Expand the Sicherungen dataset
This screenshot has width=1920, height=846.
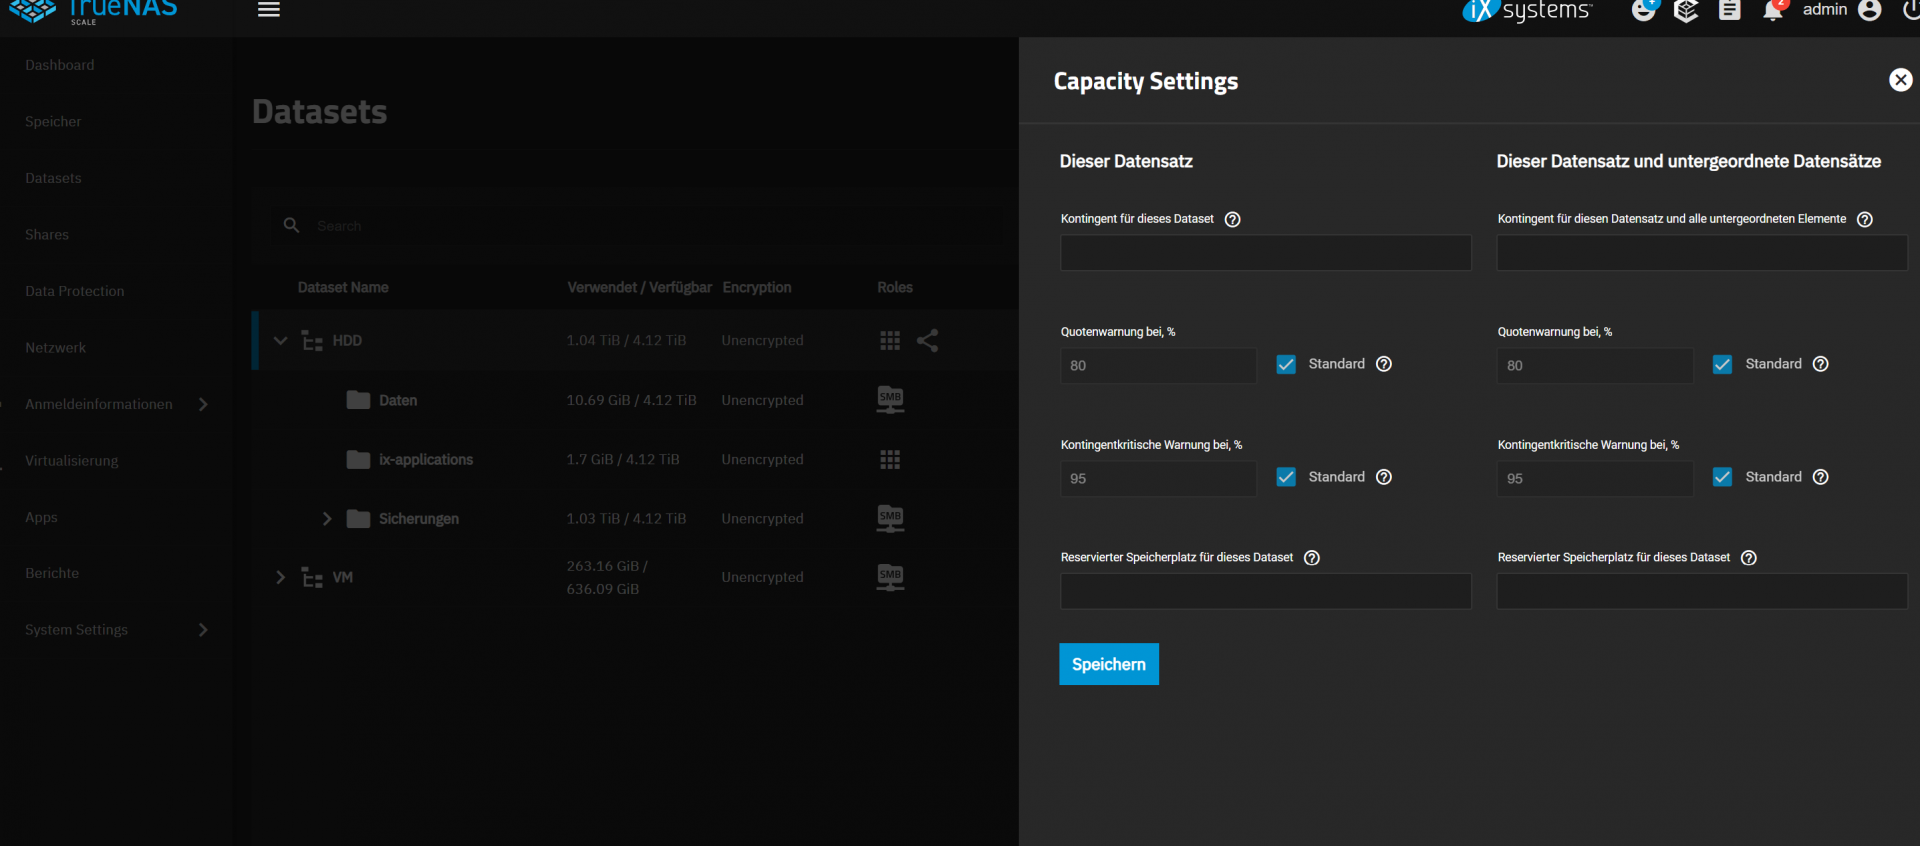pos(327,519)
